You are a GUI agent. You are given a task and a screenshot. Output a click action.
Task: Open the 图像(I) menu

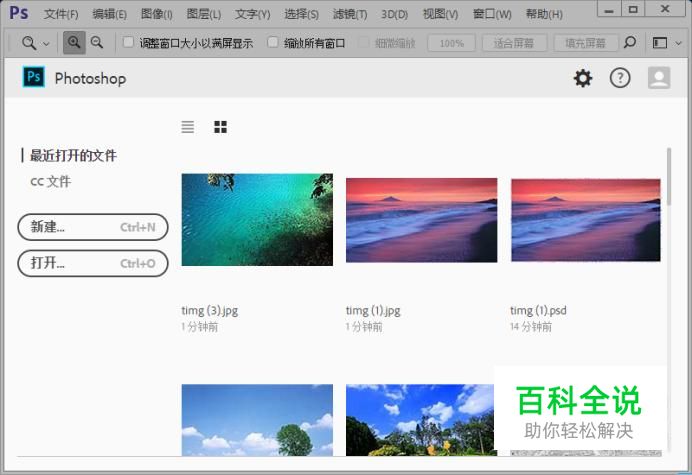156,14
